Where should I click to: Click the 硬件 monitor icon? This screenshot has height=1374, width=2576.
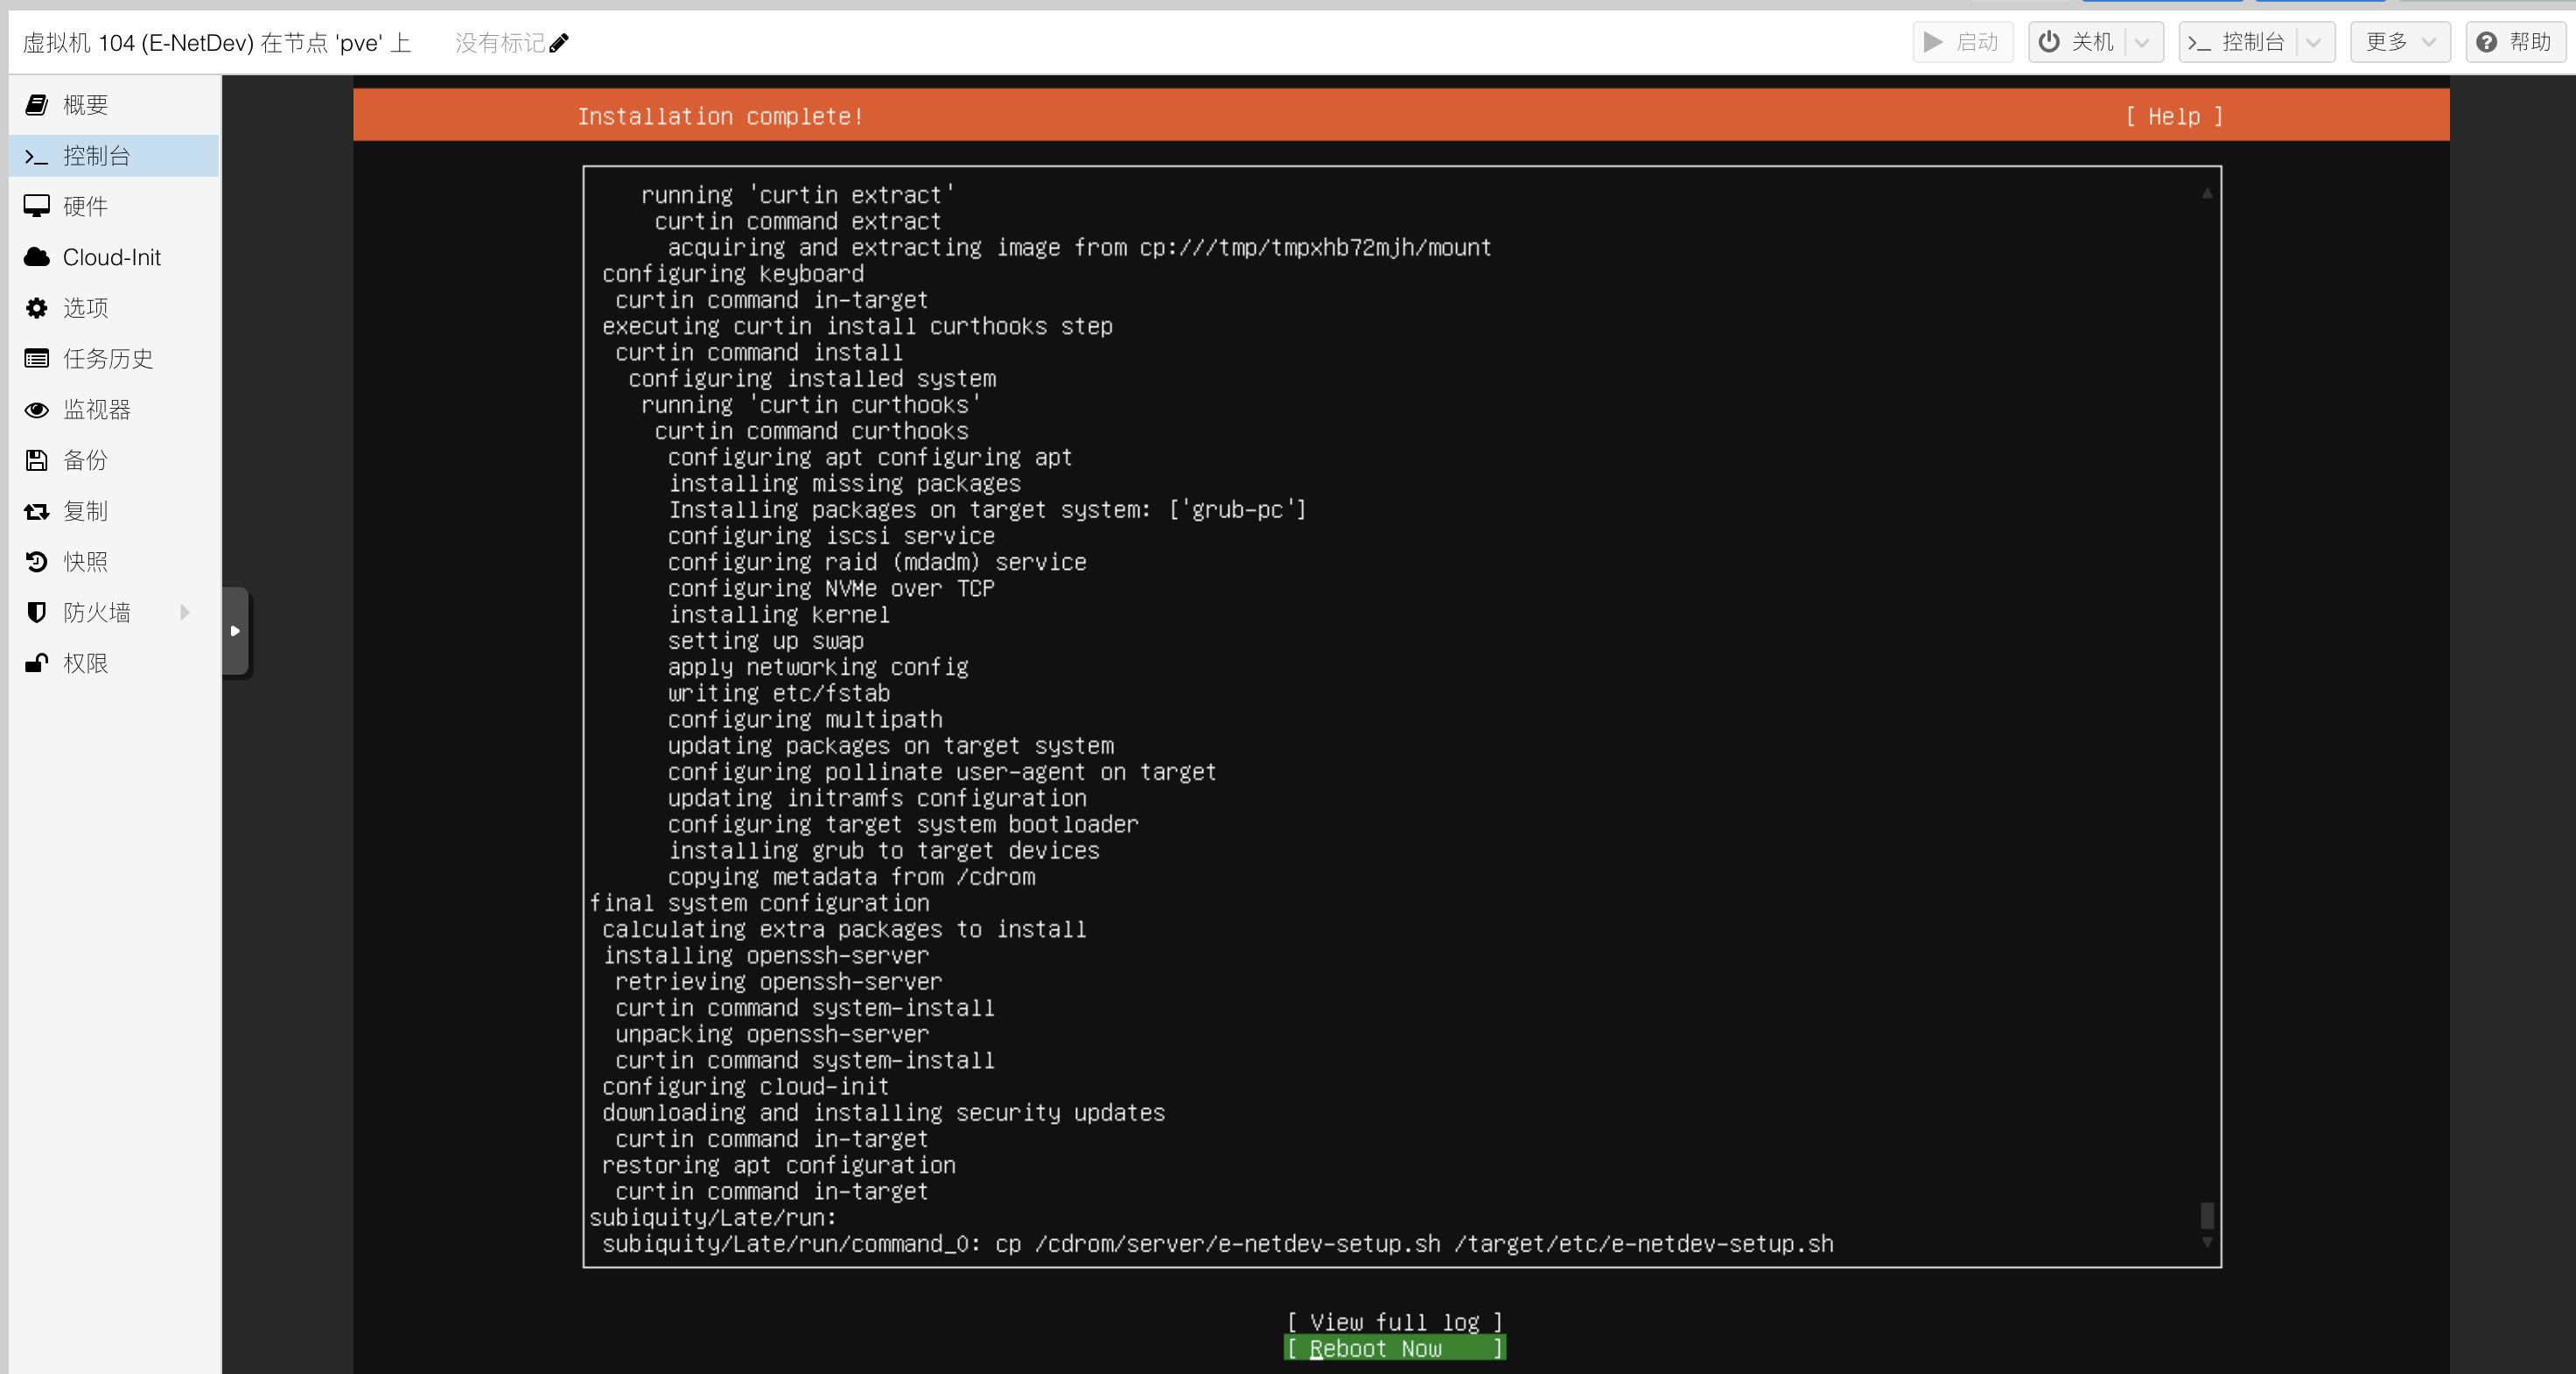pos(37,206)
